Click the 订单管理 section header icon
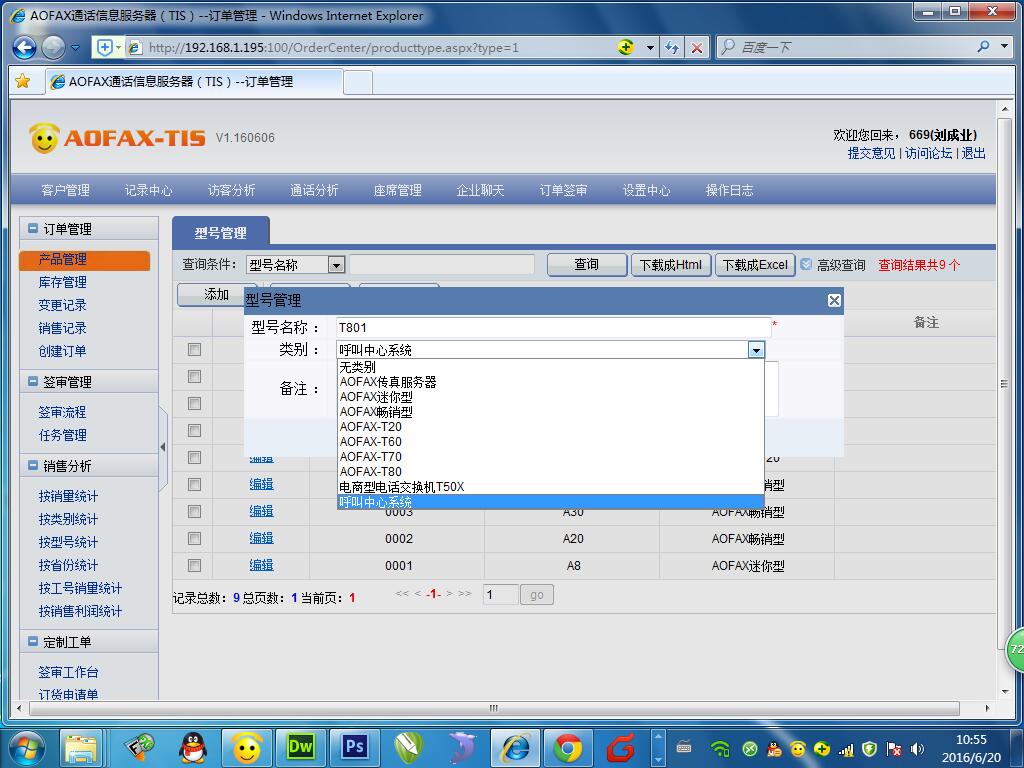Viewport: 1024px width, 768px height. pyautogui.click(x=35, y=227)
